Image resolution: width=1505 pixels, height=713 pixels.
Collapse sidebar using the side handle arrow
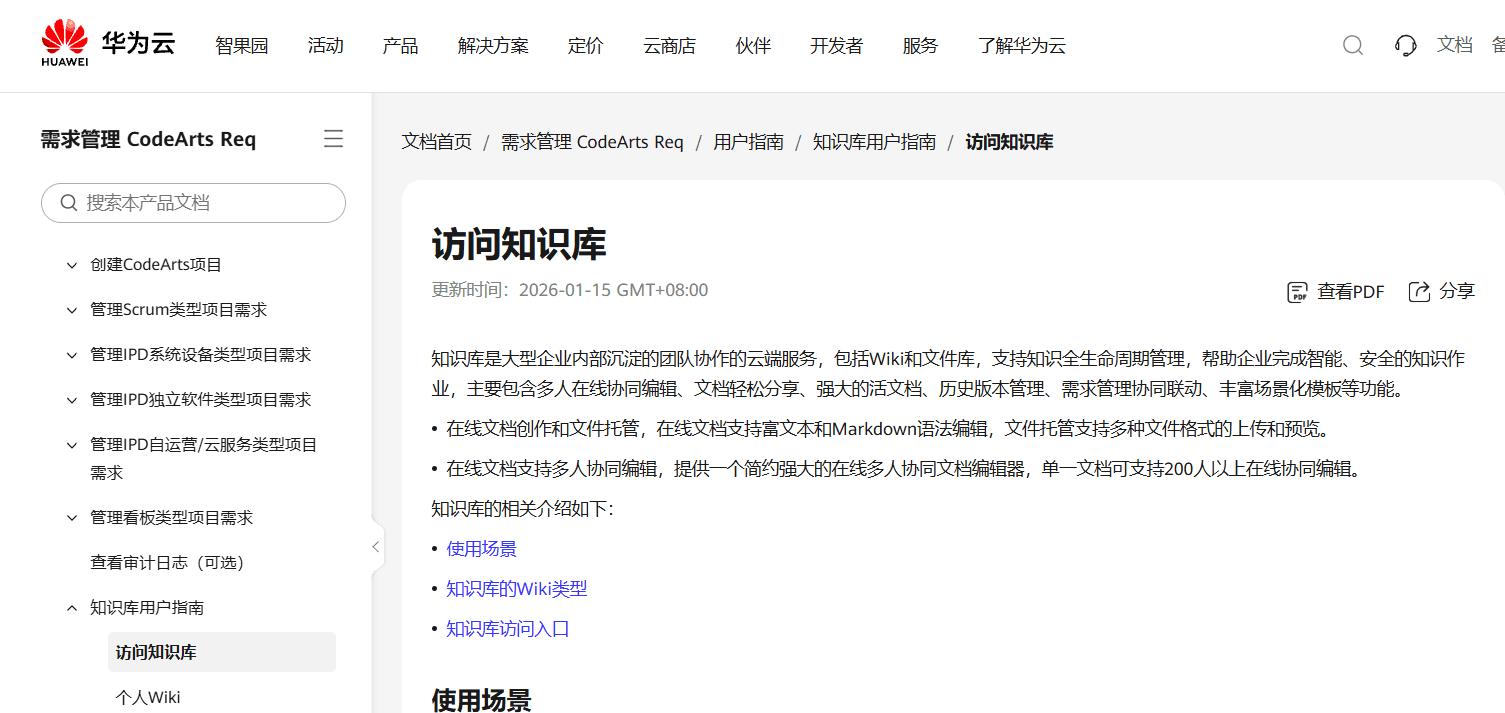(376, 546)
